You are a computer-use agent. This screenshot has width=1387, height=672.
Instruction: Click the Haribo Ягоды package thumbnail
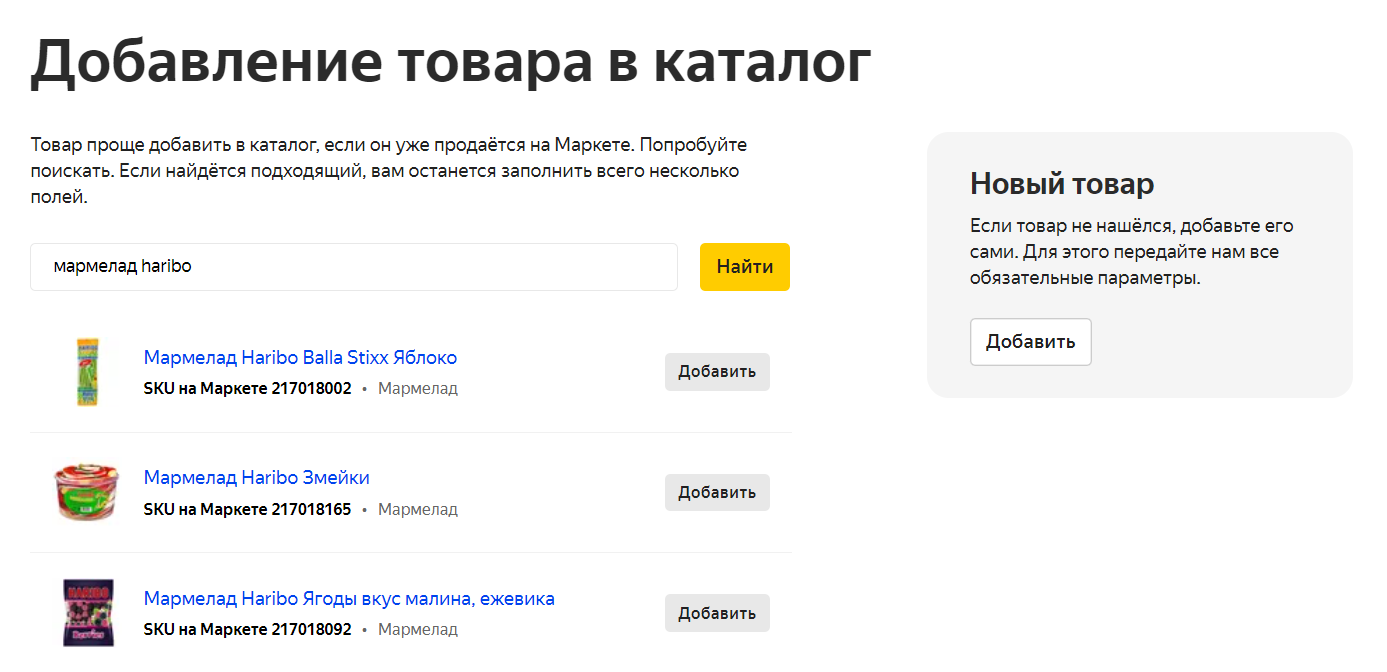(87, 612)
